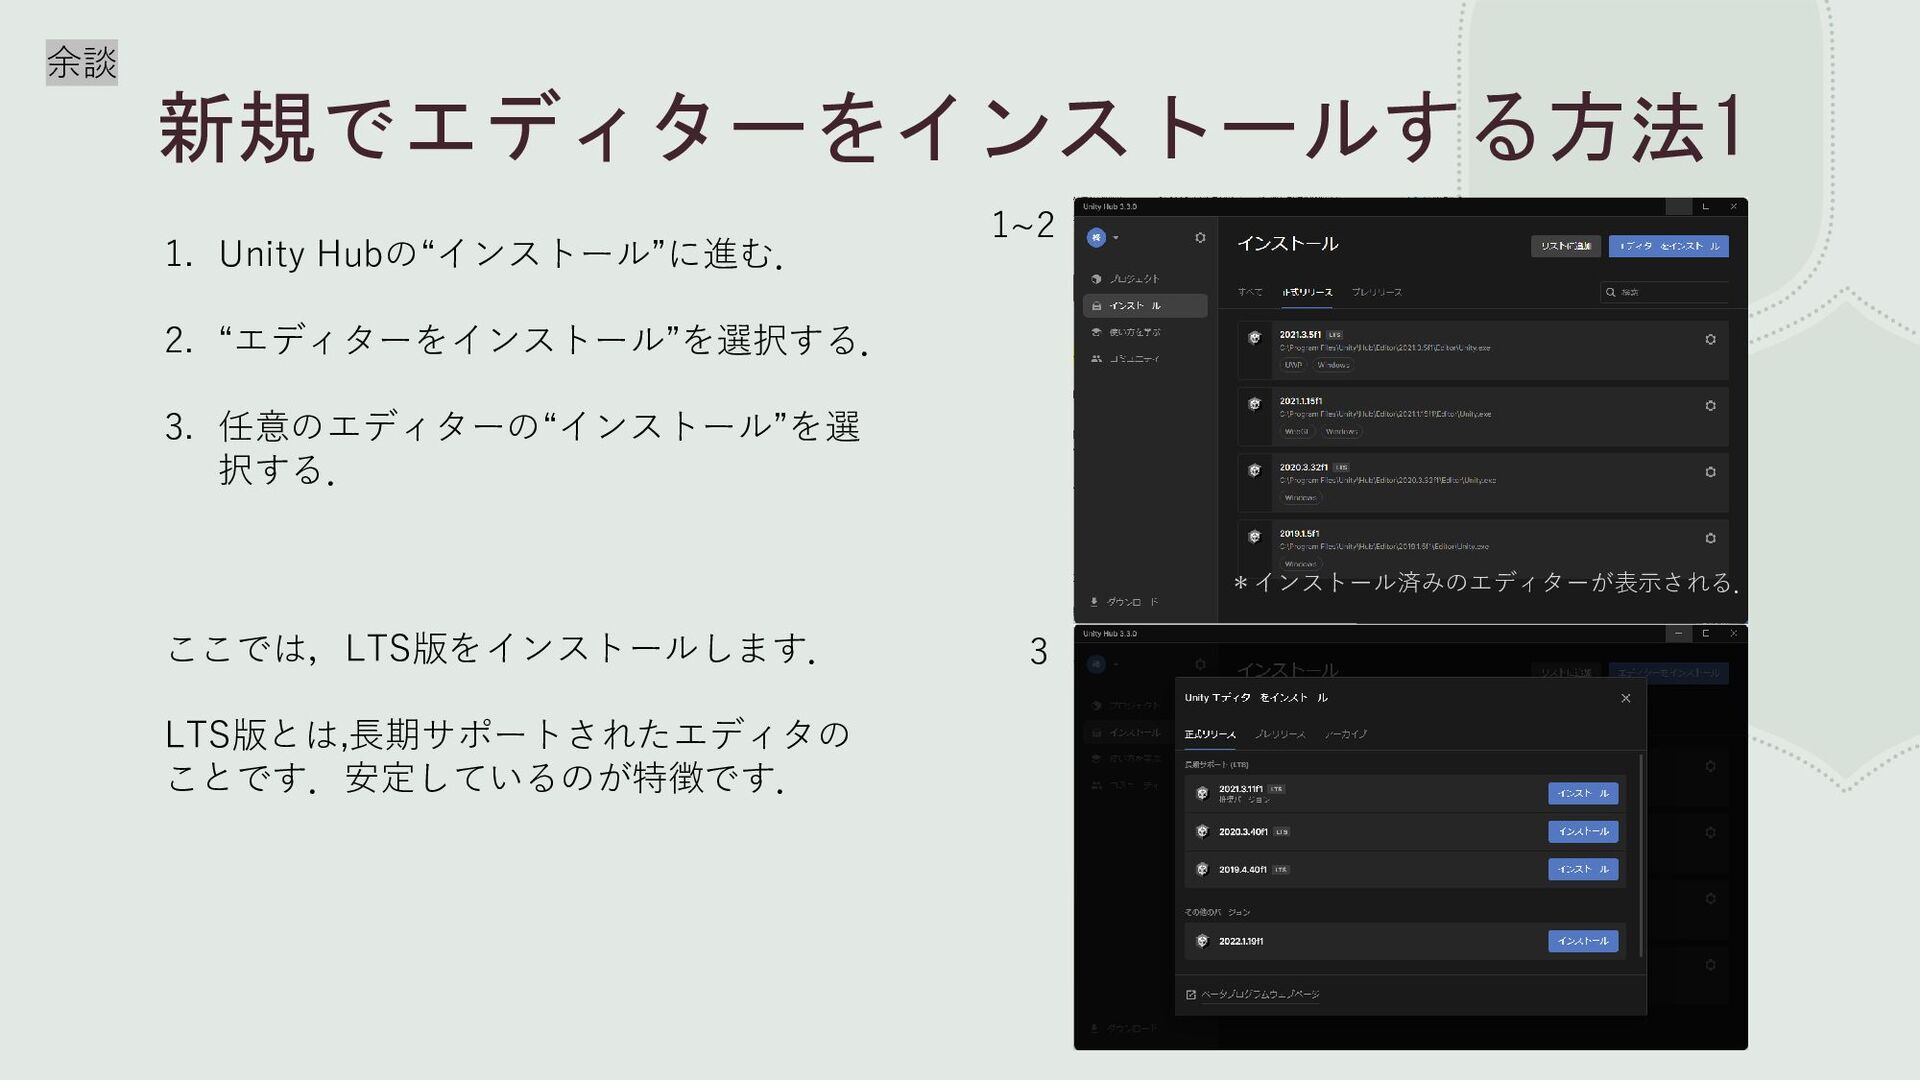The width and height of the screenshot is (1920, 1080).
Task: Open gear settings for editor 2021.1.15f1
Action: tap(1710, 406)
